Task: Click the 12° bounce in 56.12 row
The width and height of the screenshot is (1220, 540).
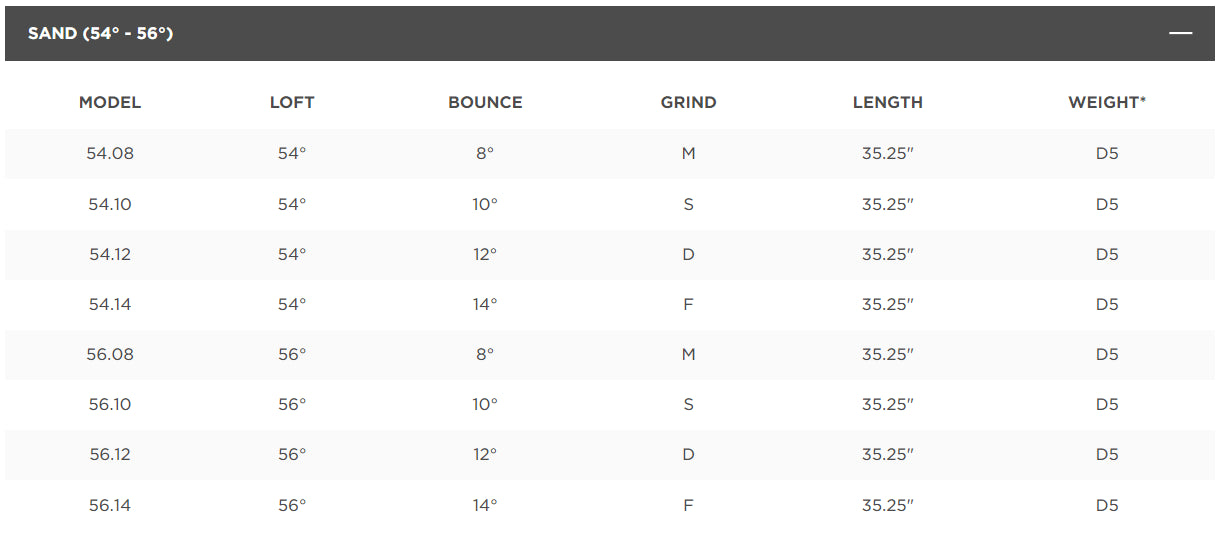Action: pos(485,454)
